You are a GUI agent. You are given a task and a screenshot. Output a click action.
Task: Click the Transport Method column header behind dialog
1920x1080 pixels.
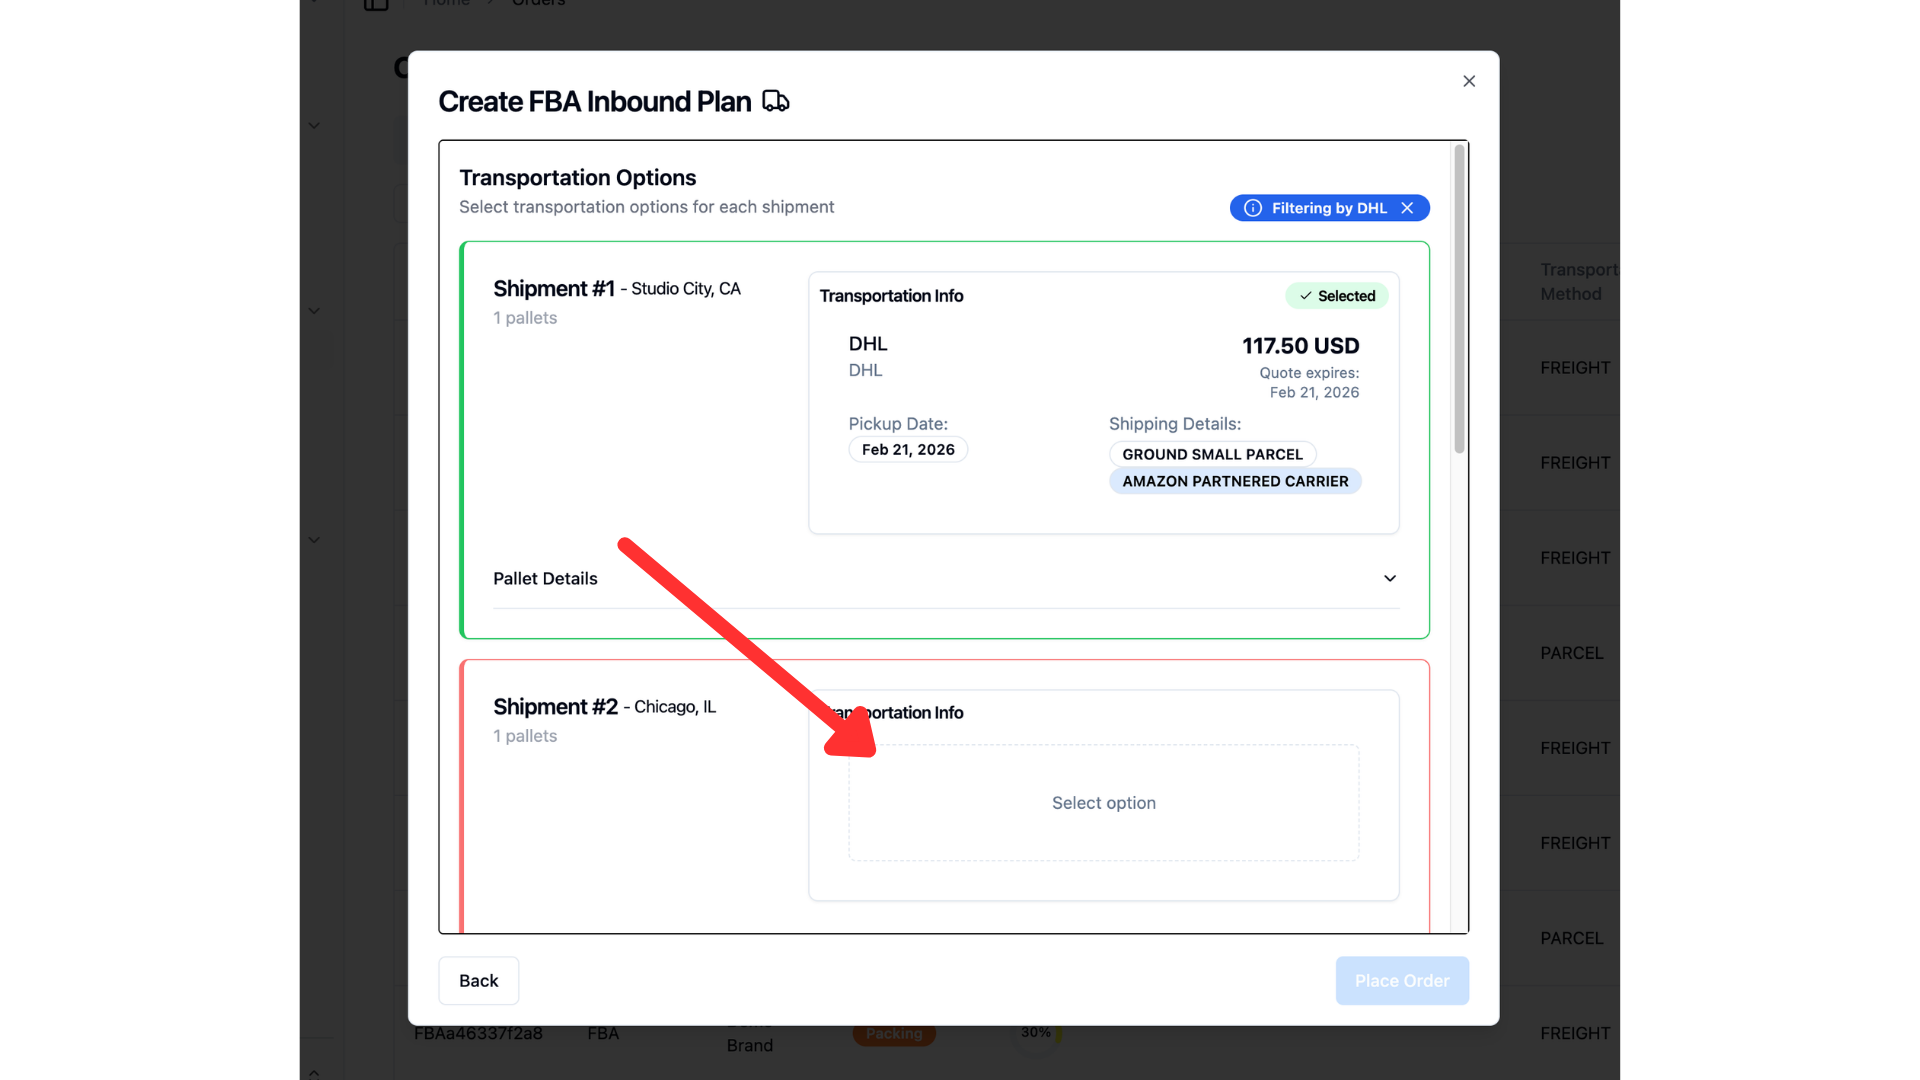pos(1579,282)
